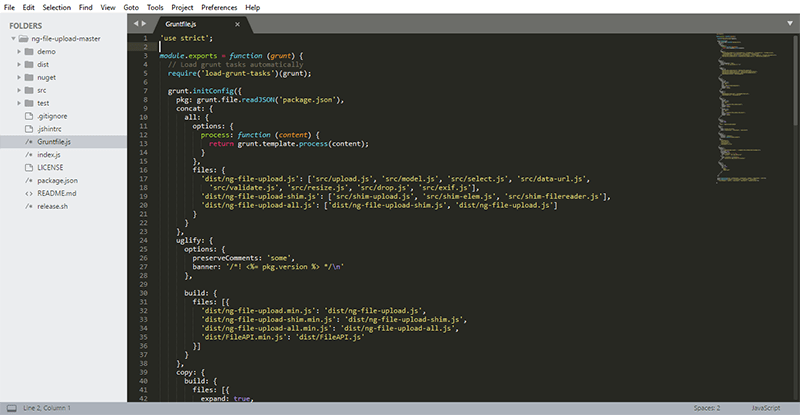This screenshot has width=800, height=415.
Task: Open the Find menu
Action: [85, 7]
